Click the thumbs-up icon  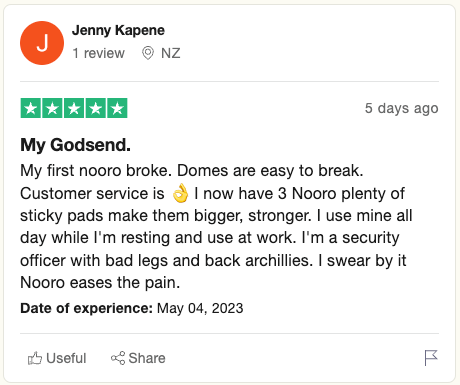tap(35, 358)
